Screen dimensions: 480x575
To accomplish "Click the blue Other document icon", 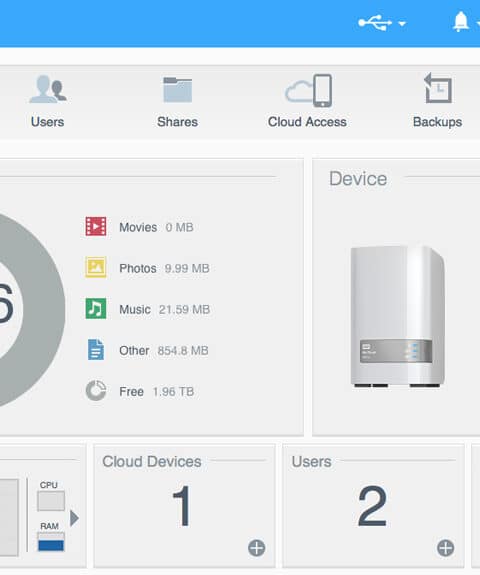I will click(96, 349).
